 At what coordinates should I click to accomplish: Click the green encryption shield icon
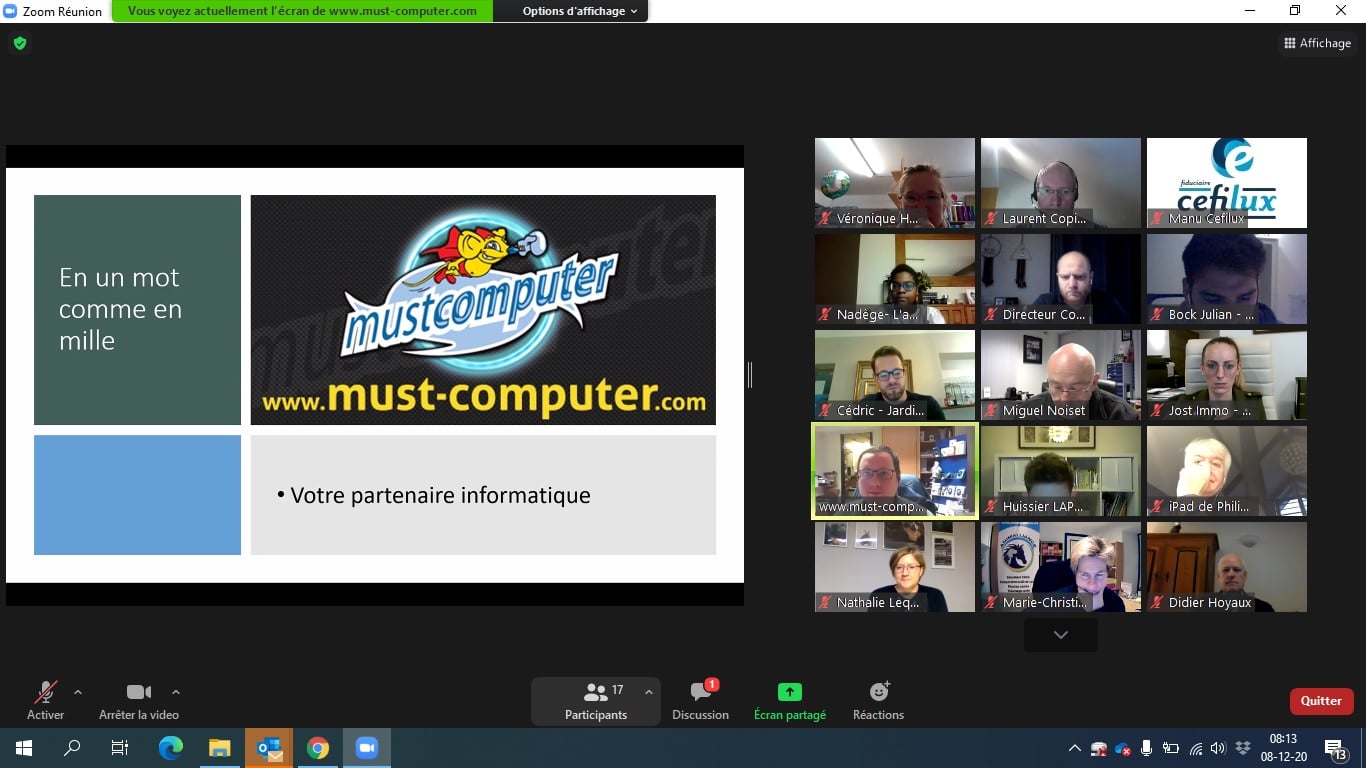[19, 43]
